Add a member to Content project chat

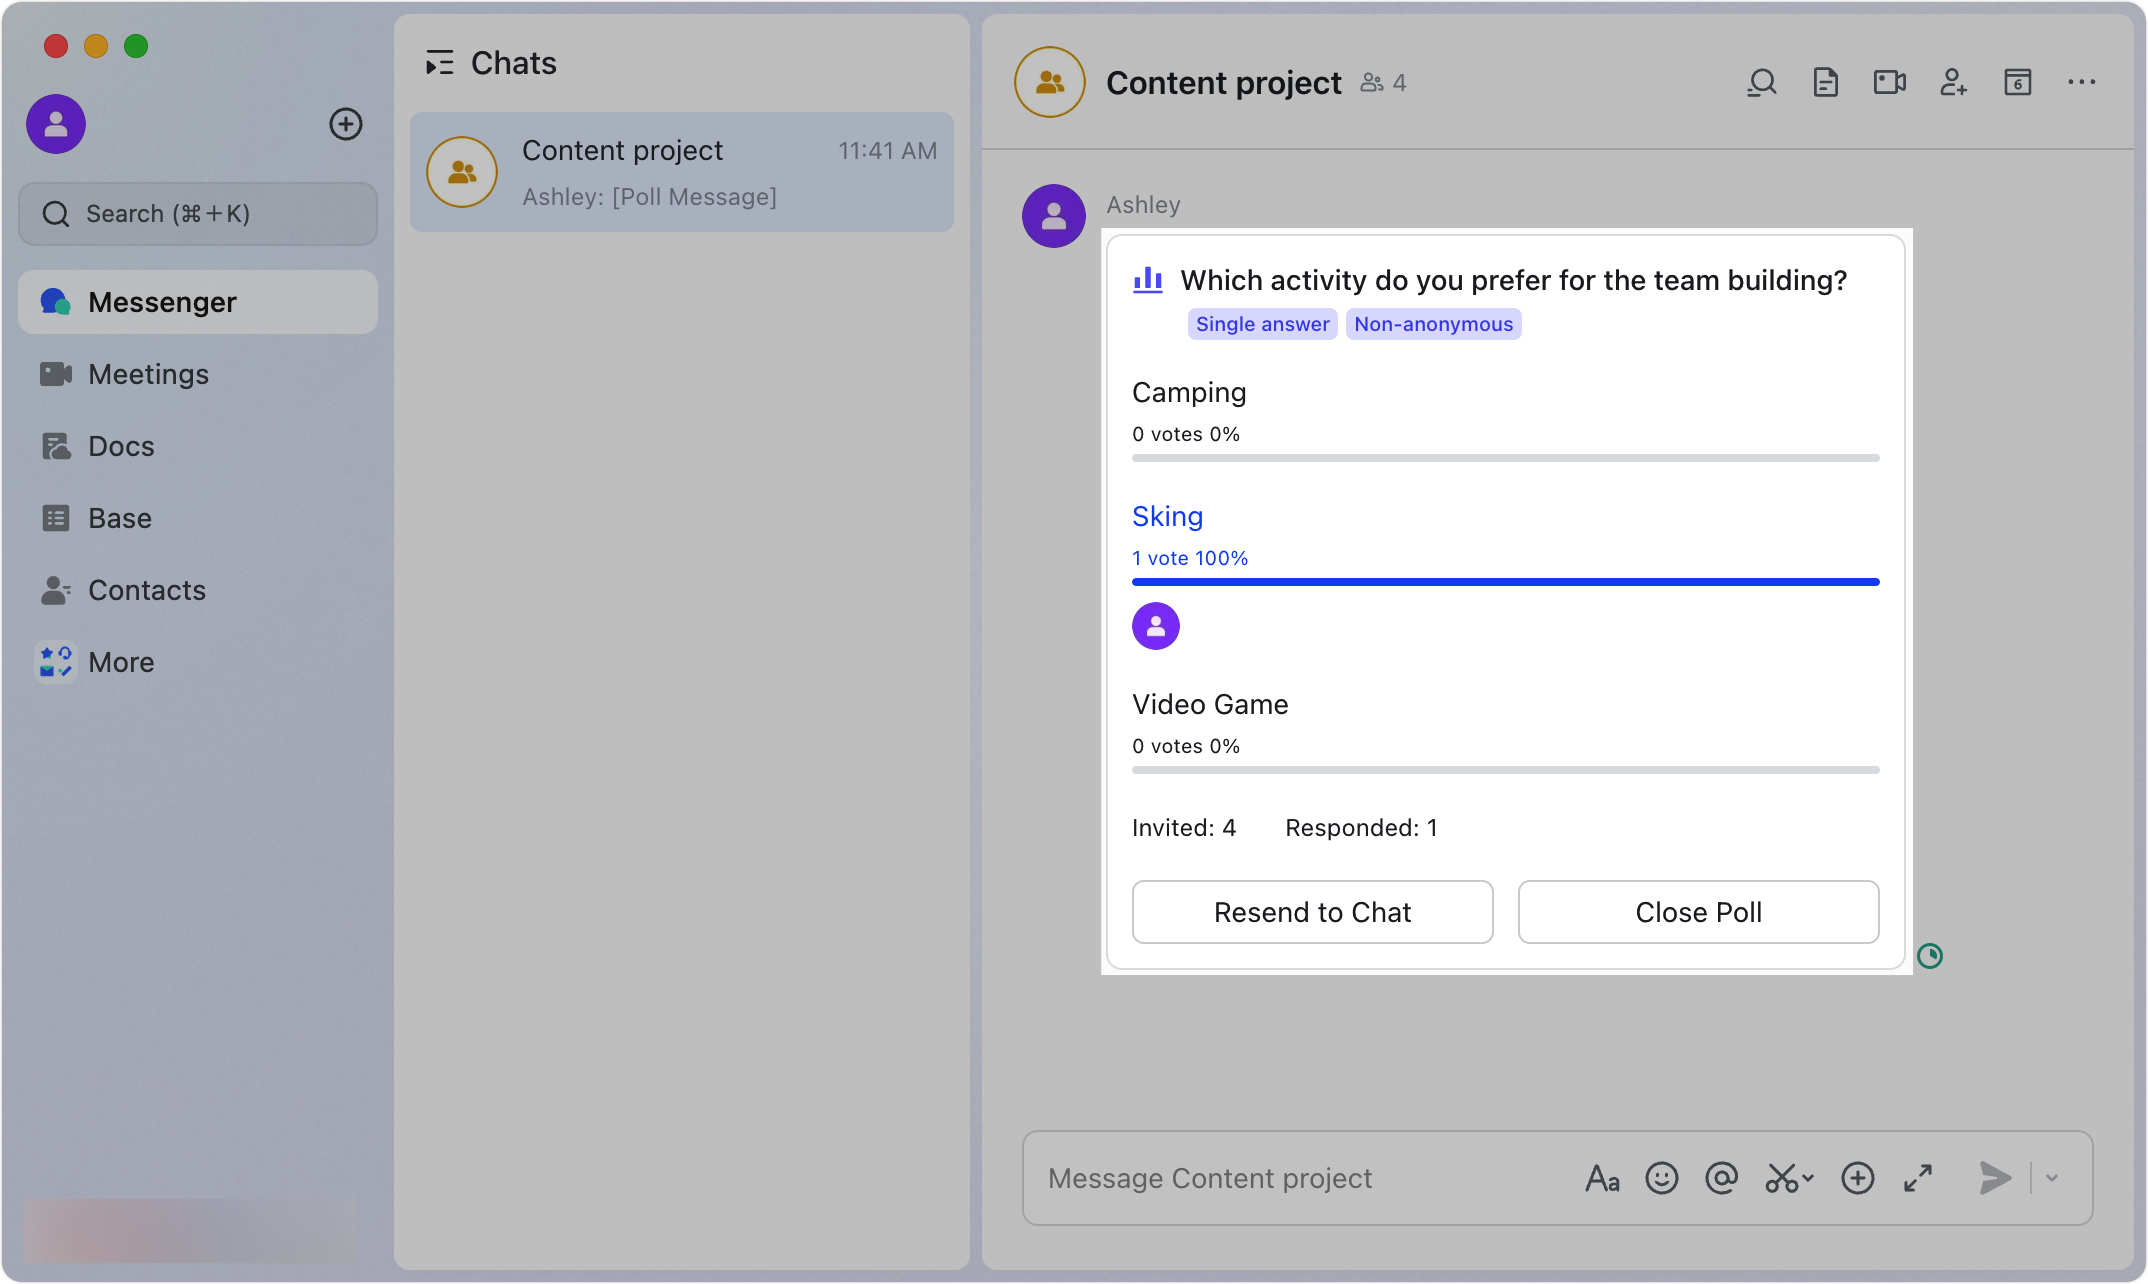pyautogui.click(x=1953, y=82)
